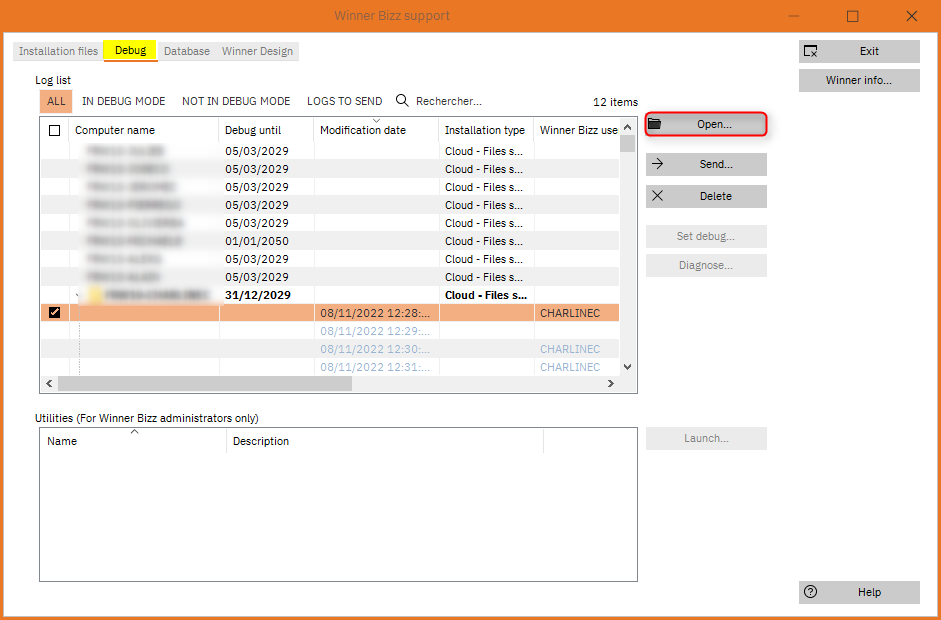Click the log list horizontal scrollbar thumb
This screenshot has width=941, height=620.
205,384
